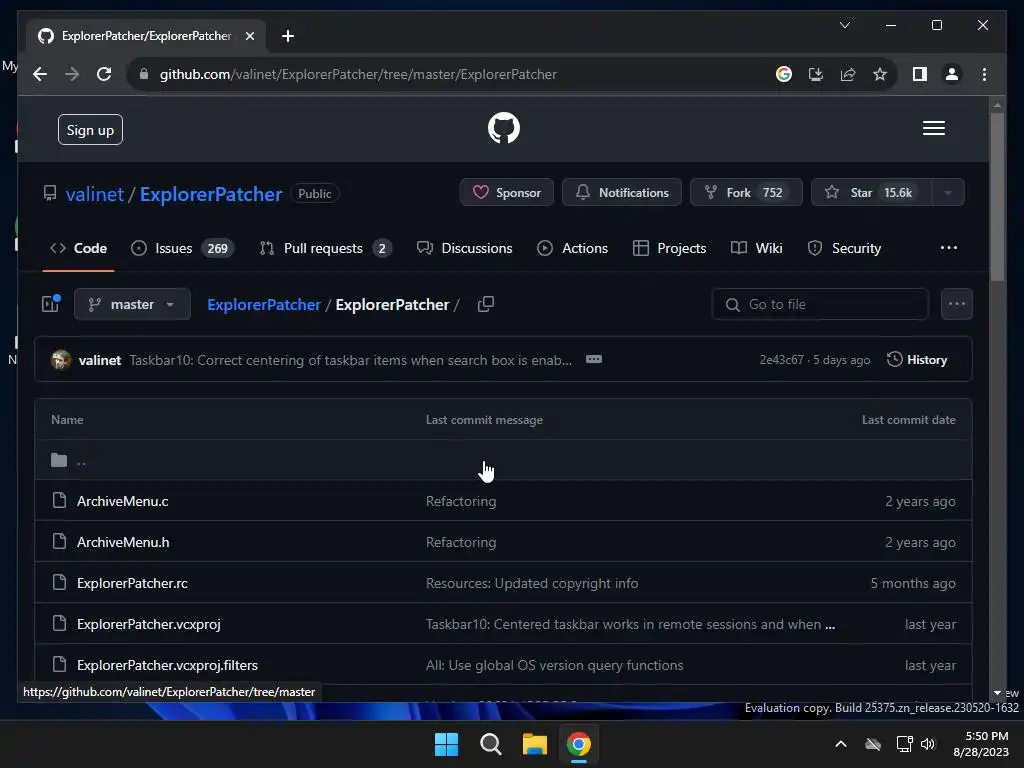Close the ExplorerPatcher browser tab
The height and width of the screenshot is (768, 1024).
point(249,36)
